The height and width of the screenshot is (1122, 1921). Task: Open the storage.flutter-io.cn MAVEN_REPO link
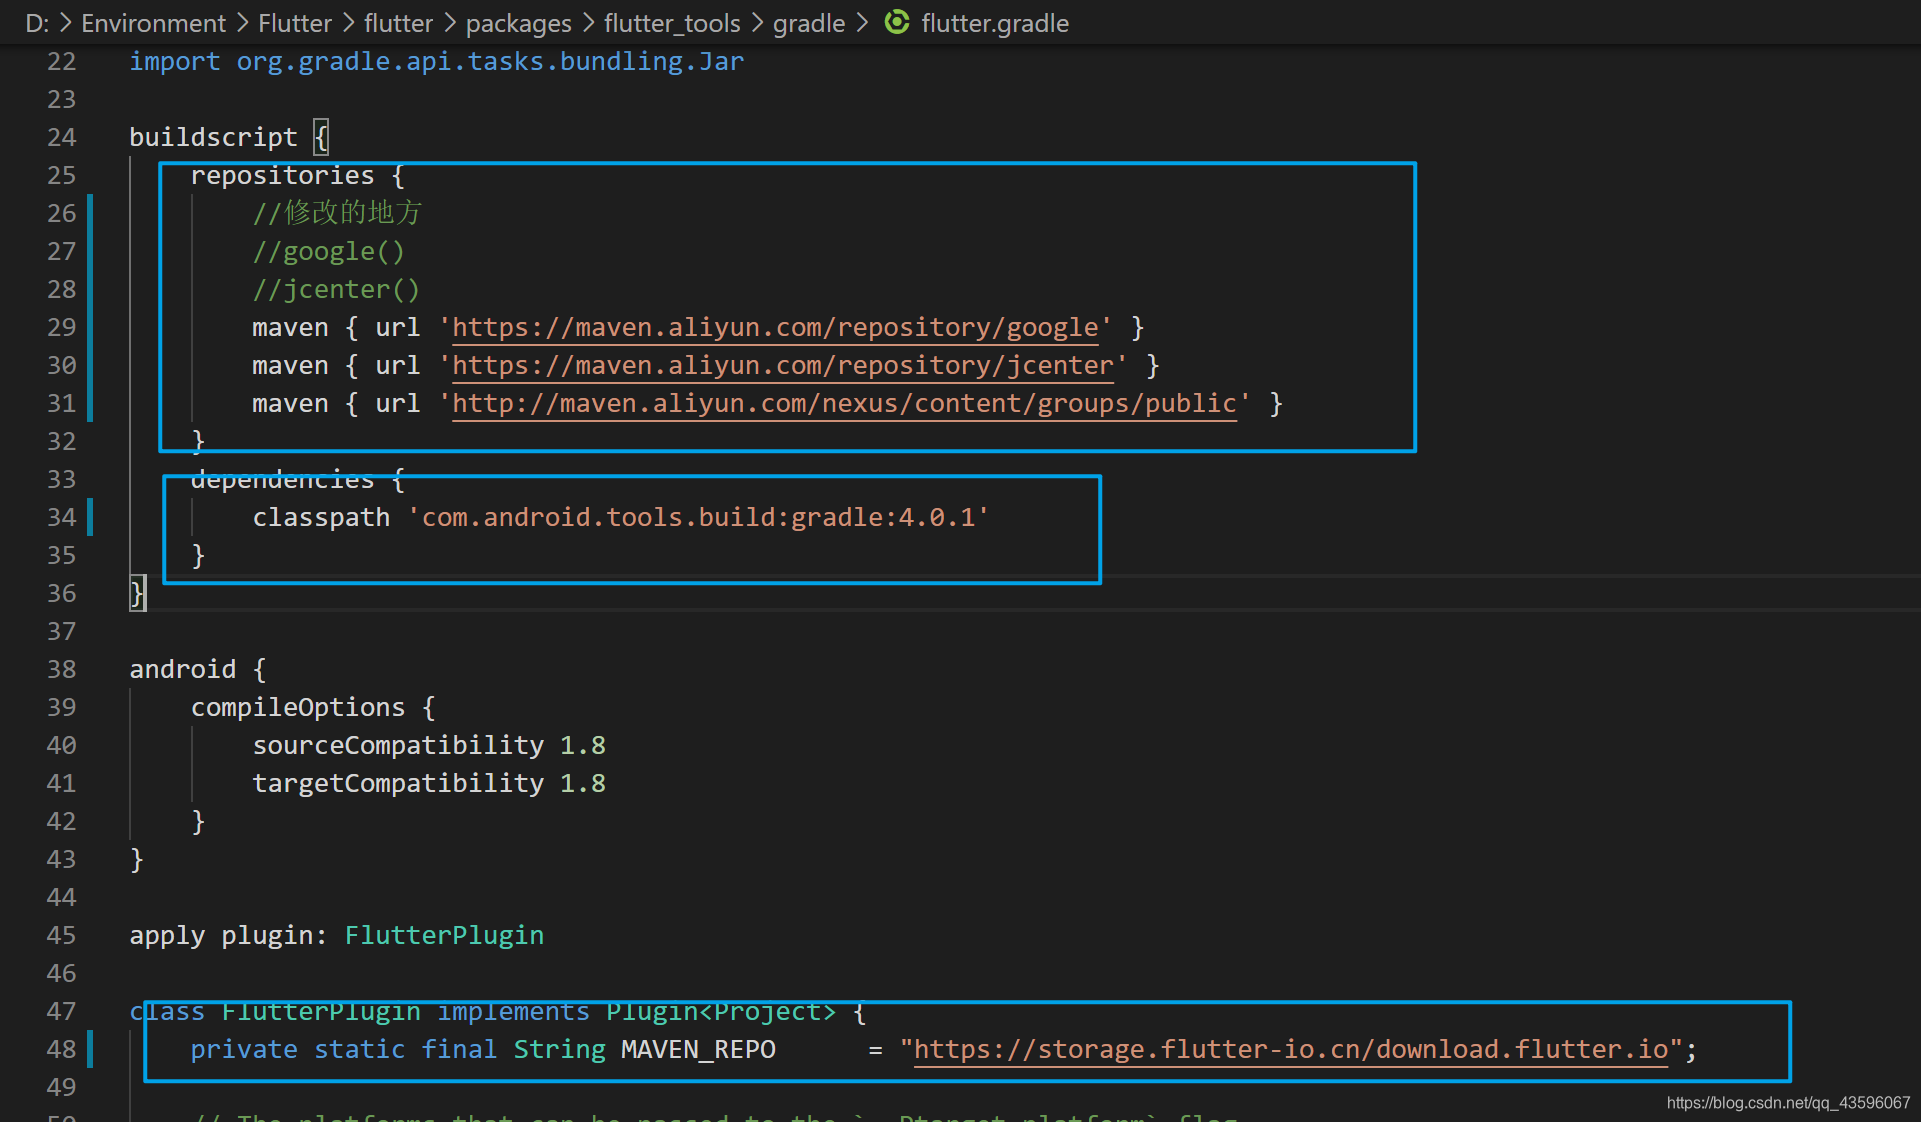pyautogui.click(x=1290, y=1049)
